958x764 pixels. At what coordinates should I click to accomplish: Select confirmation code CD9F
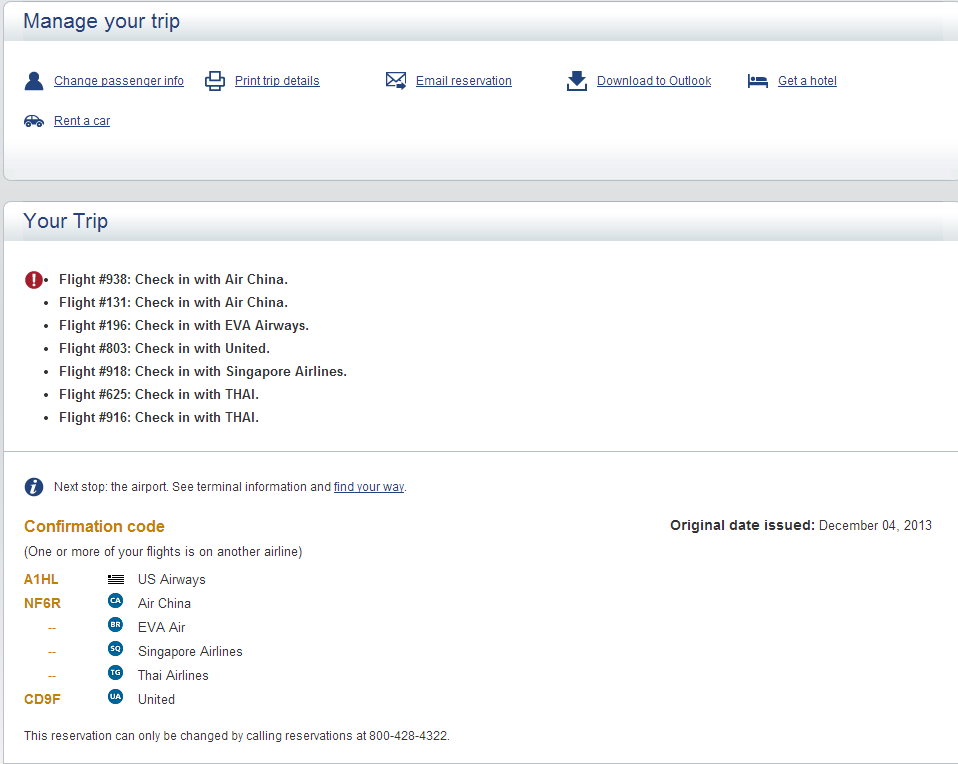coord(42,699)
